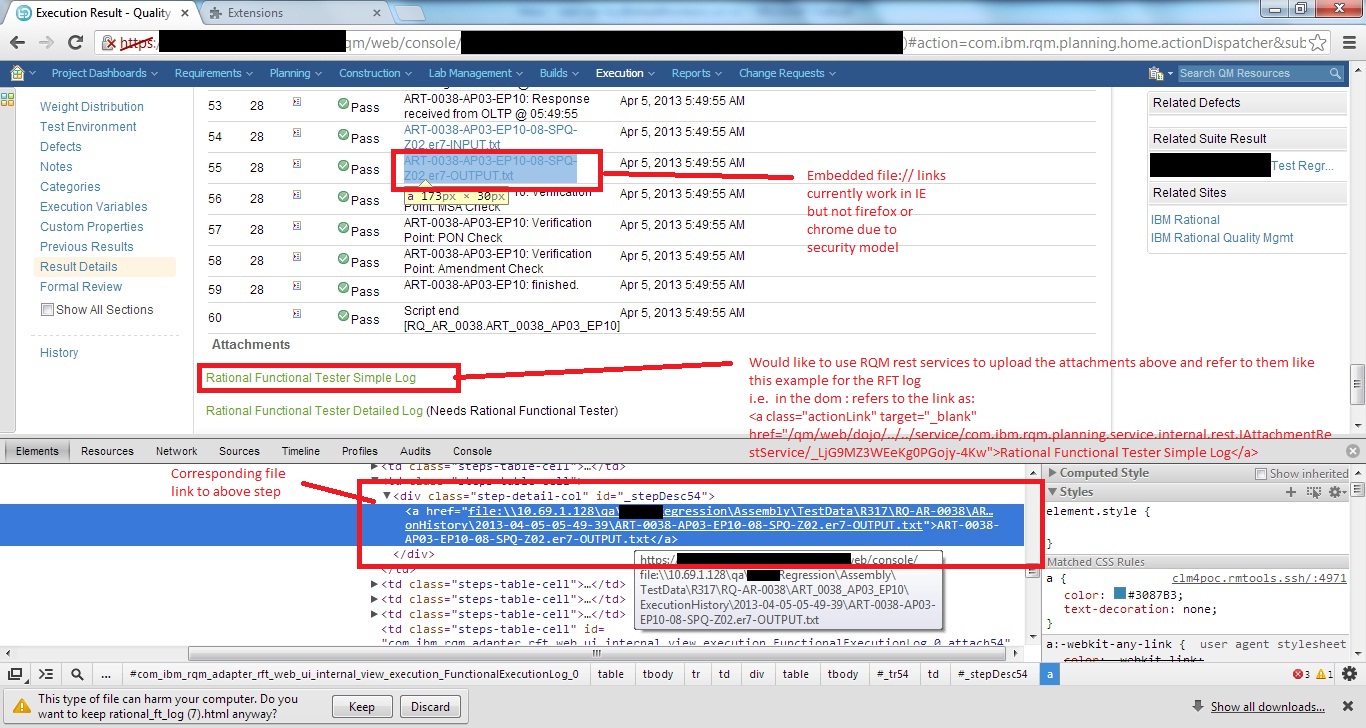Open ART-0038-AP03-EP10-08-SPQ-Z02.er7-INPUT.txt link

click(x=490, y=137)
